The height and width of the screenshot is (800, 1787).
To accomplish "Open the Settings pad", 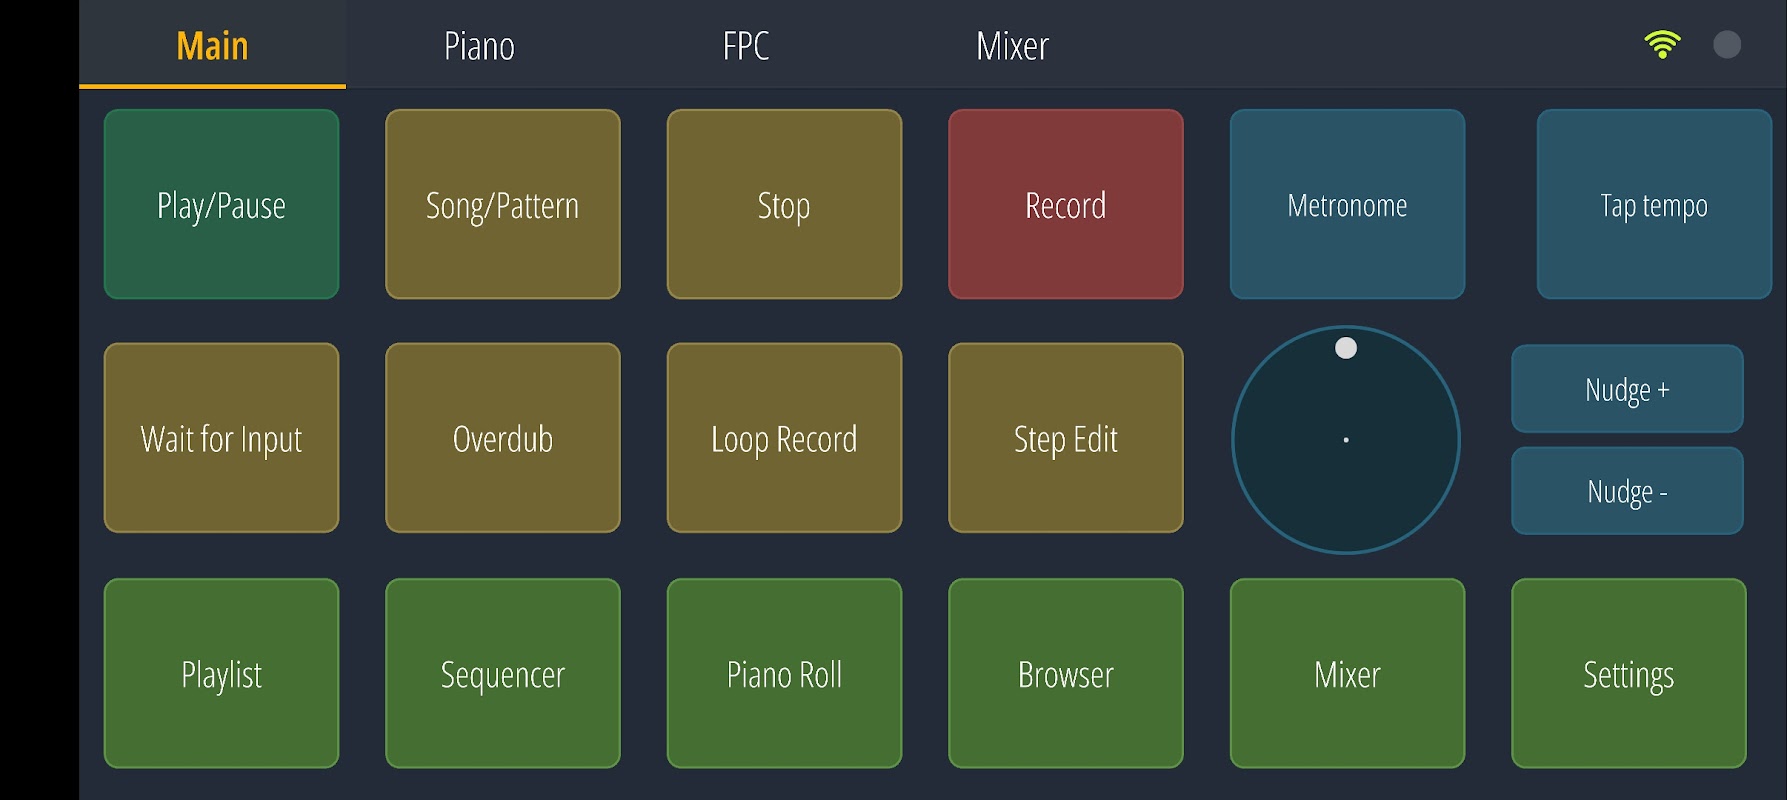I will (1629, 674).
